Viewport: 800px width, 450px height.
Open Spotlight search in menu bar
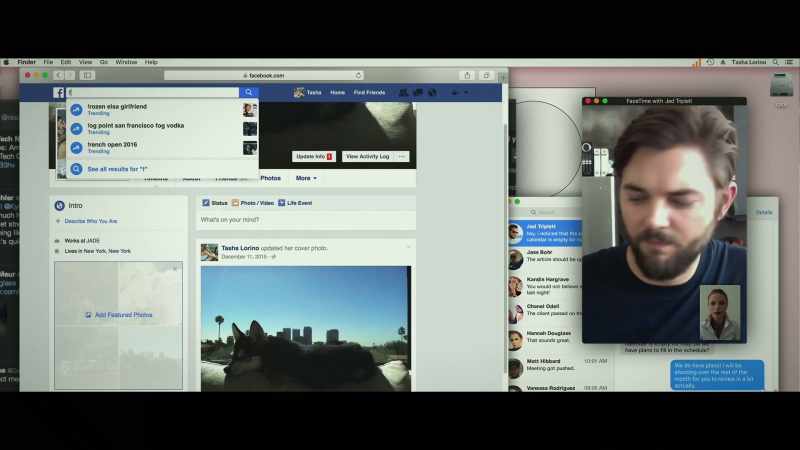[x=776, y=62]
